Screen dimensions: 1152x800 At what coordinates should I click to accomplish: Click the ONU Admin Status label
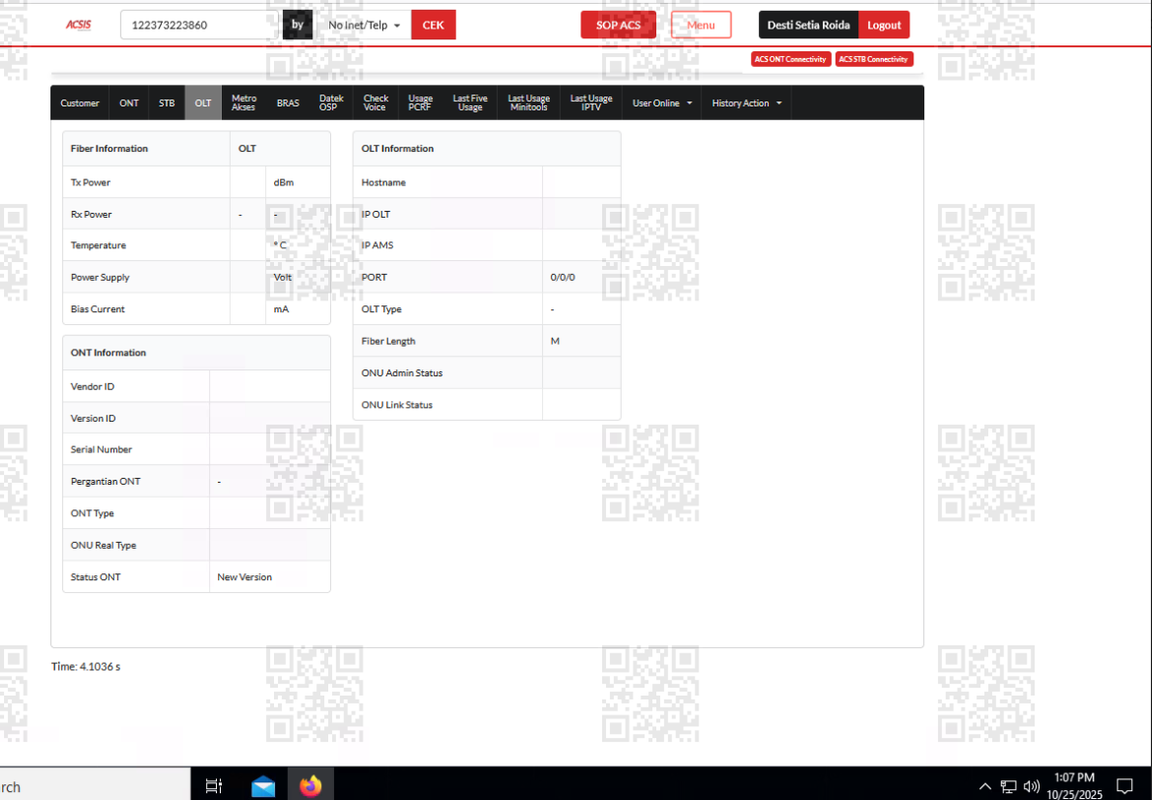coord(402,373)
